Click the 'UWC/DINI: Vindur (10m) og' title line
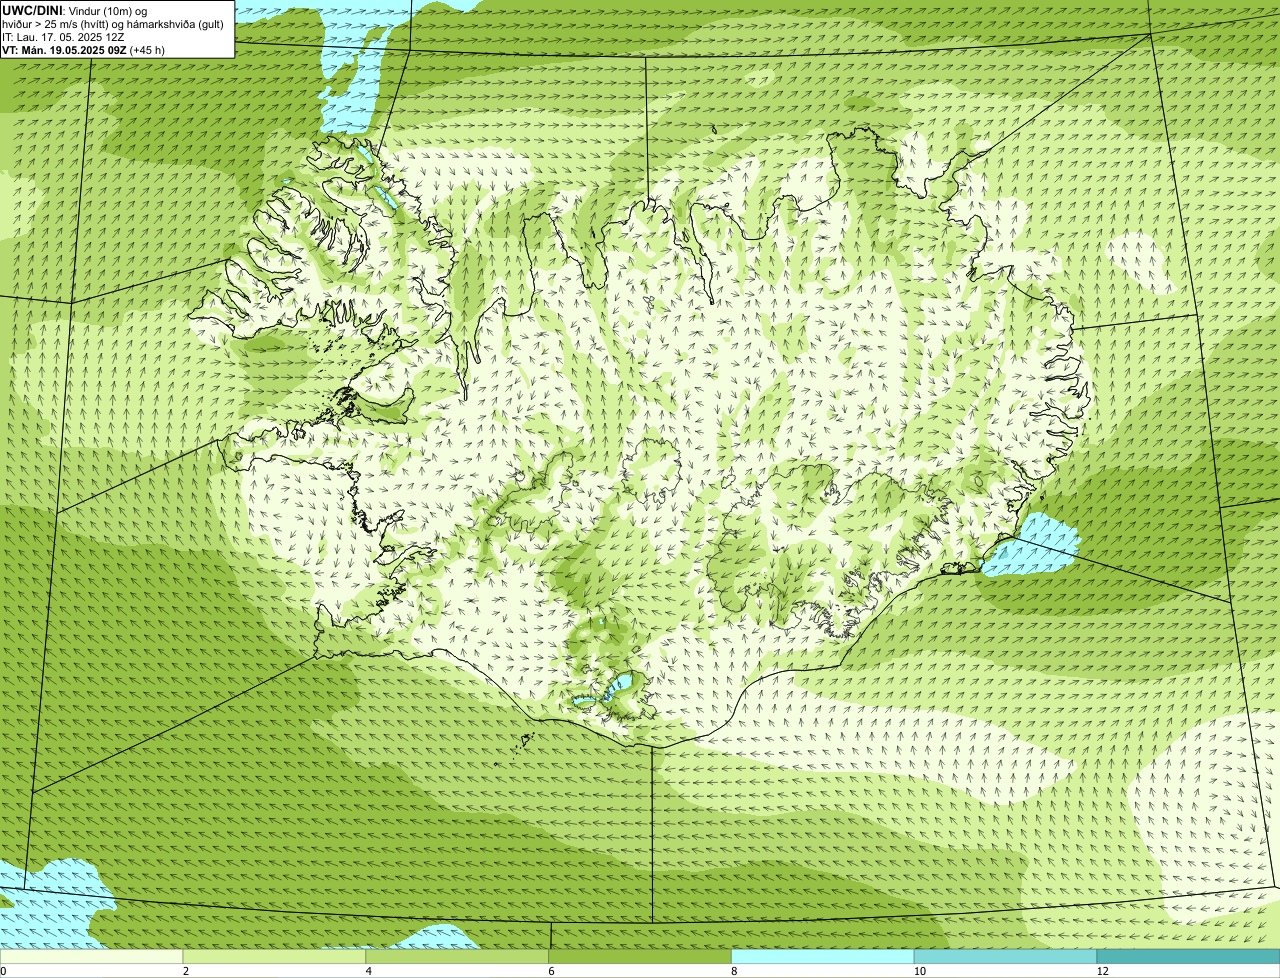The height and width of the screenshot is (978, 1280). coord(75,10)
